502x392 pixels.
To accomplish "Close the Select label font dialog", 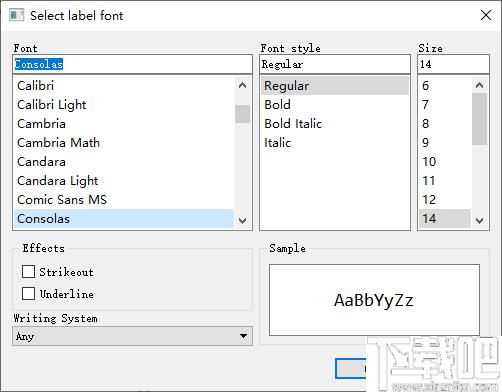I will click(486, 15).
